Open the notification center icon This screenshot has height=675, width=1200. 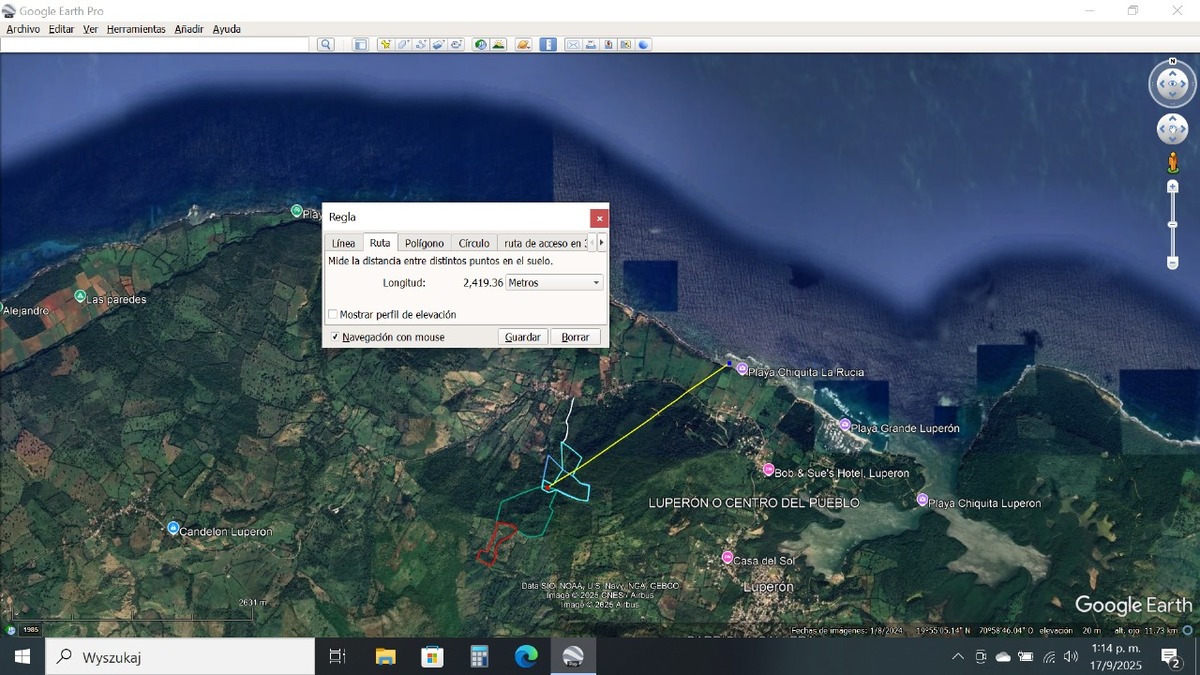tap(1170, 657)
